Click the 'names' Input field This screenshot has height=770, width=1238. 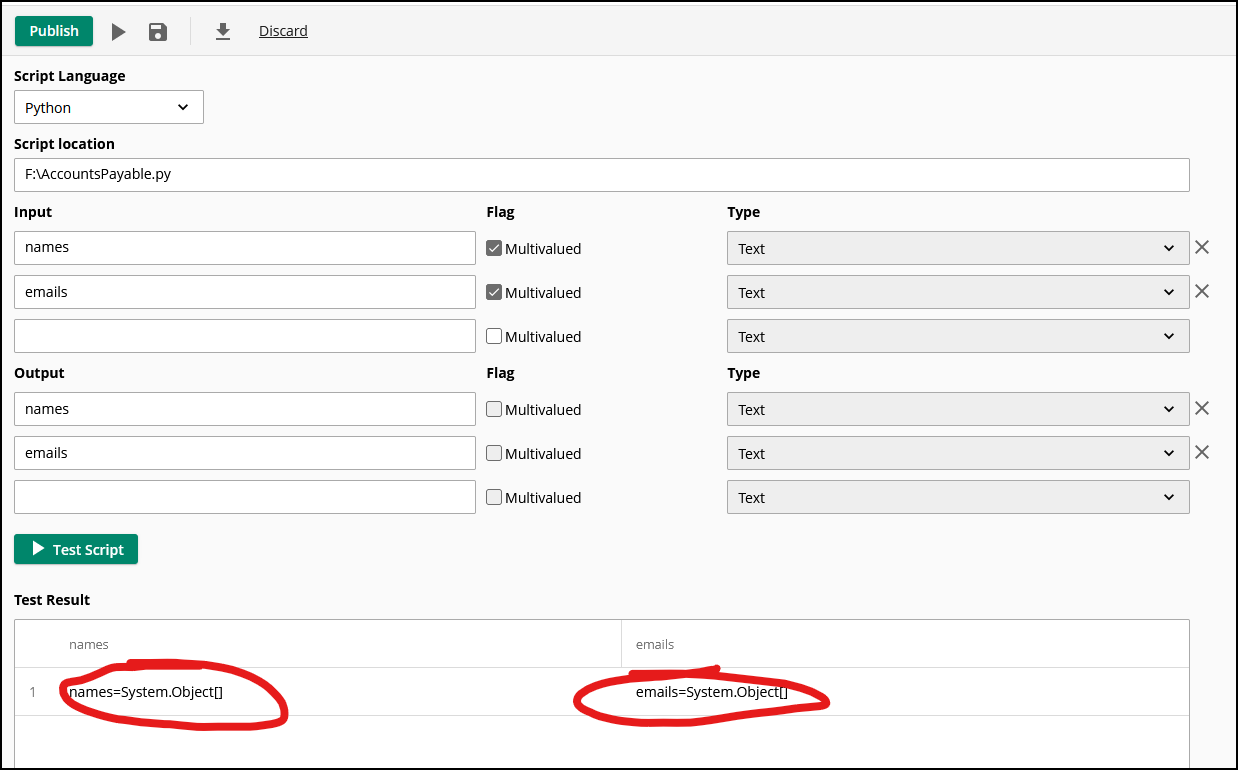(x=245, y=248)
